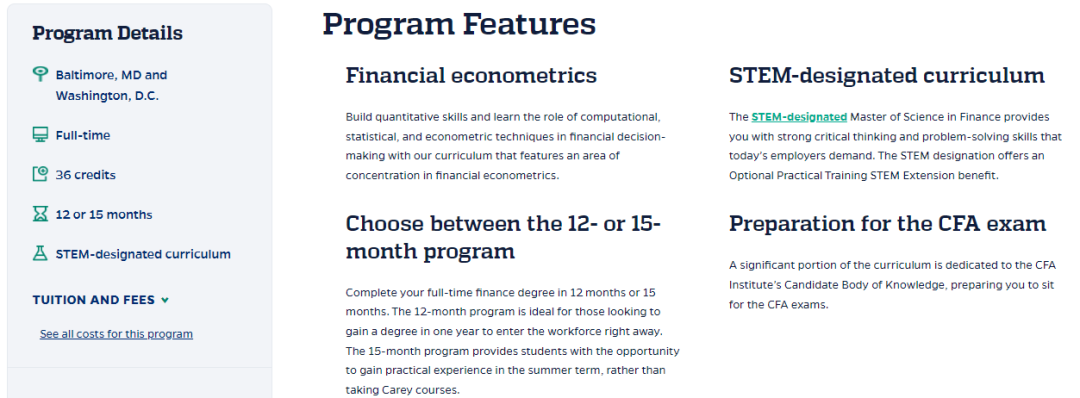Expand the Tuition and Fees chevron
This screenshot has width=1080, height=398.
[165, 300]
